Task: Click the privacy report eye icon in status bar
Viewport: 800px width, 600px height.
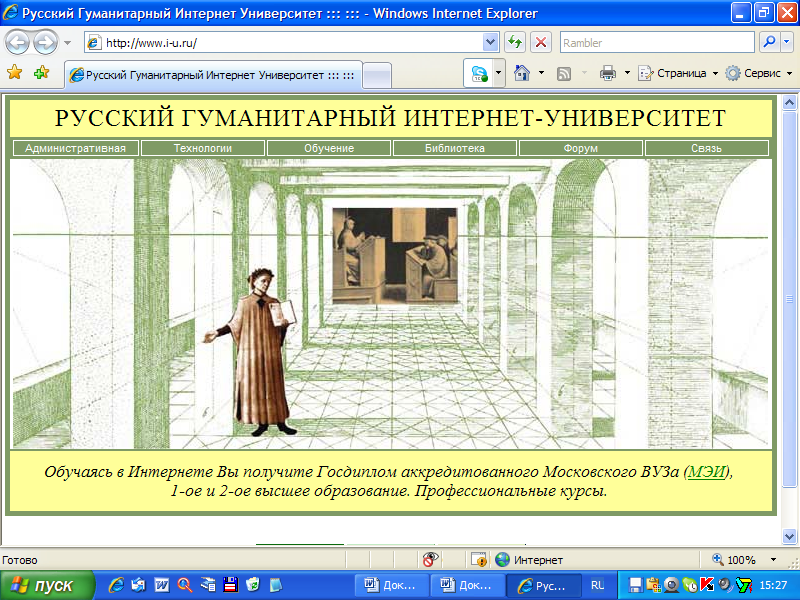Action: click(x=430, y=559)
